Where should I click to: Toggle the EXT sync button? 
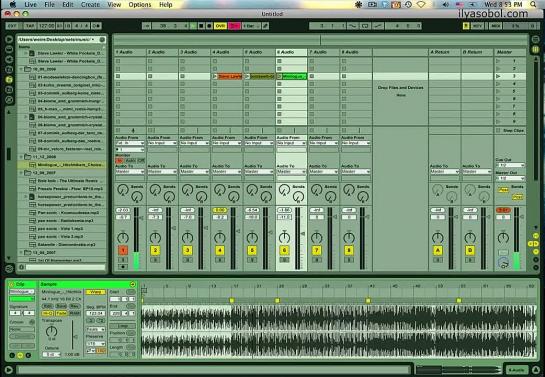point(12,26)
